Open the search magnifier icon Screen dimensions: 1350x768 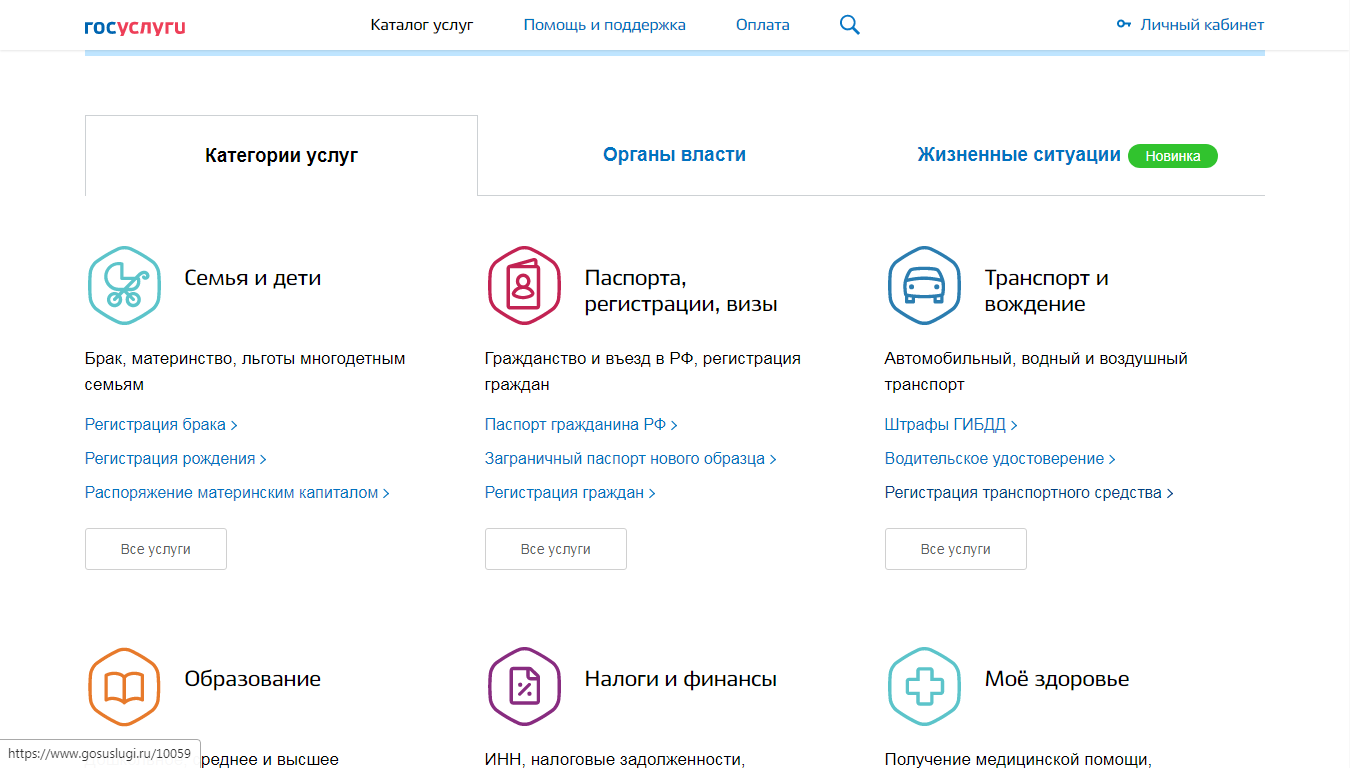click(x=850, y=25)
